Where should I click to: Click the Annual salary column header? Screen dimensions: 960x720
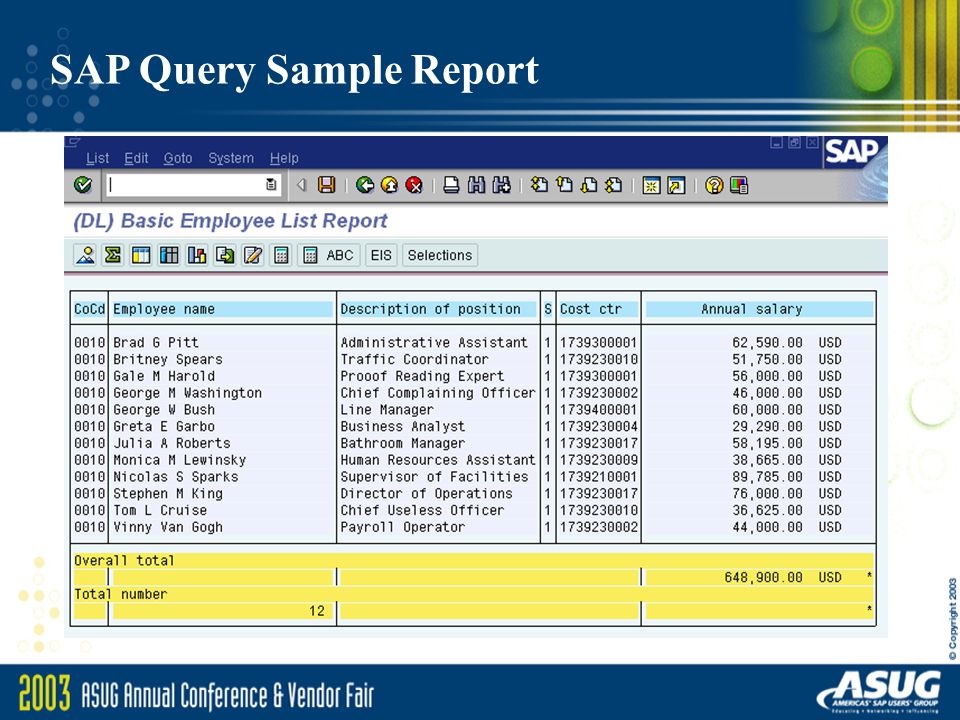point(759,309)
